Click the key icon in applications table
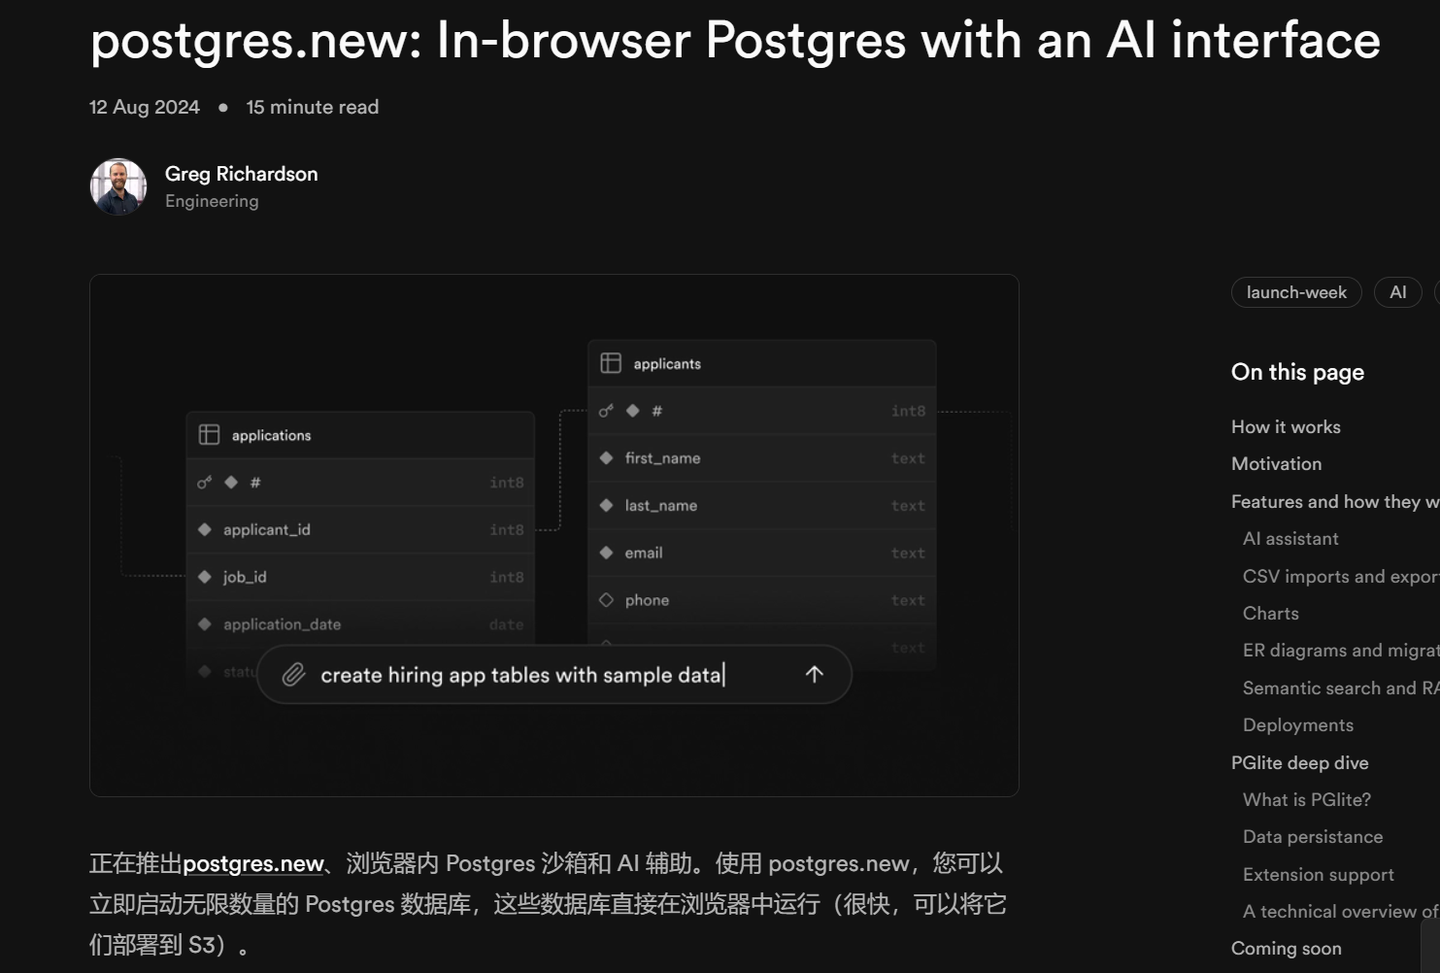Image resolution: width=1440 pixels, height=973 pixels. (x=204, y=482)
